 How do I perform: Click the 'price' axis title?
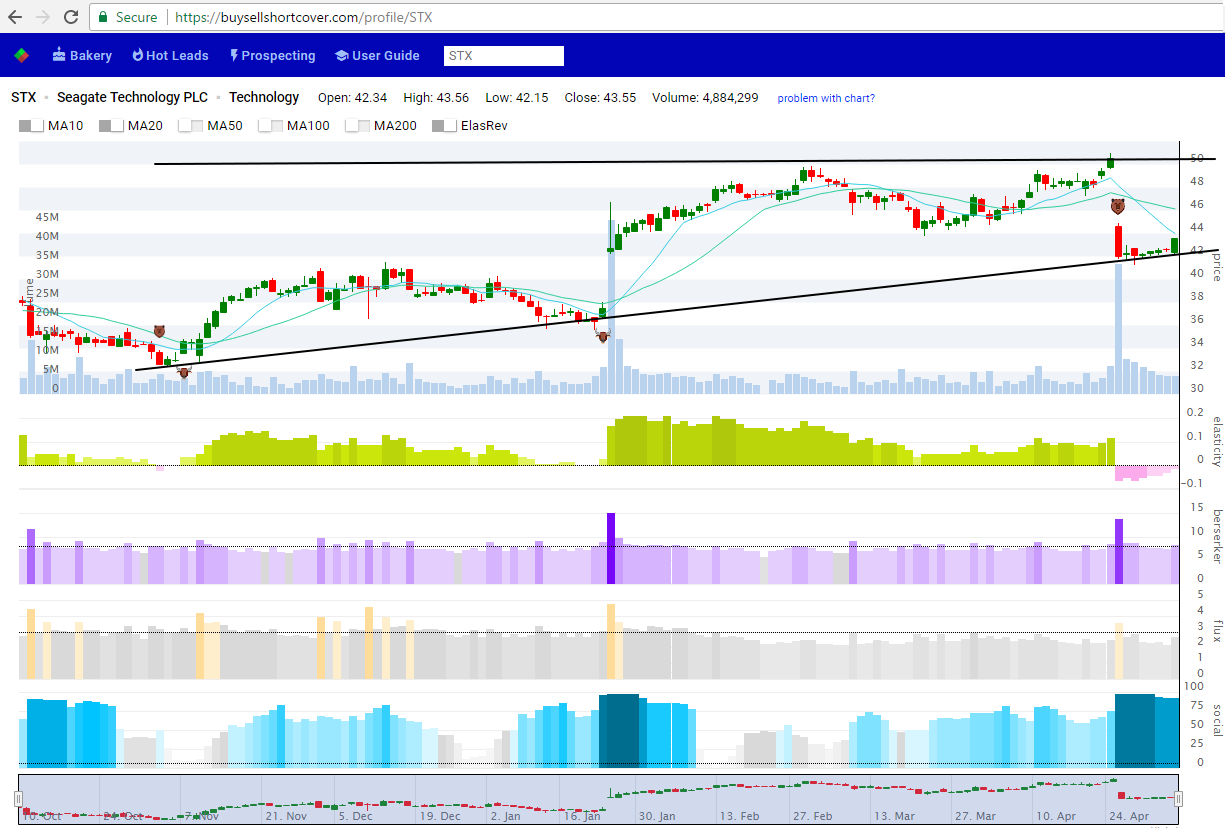click(1217, 266)
